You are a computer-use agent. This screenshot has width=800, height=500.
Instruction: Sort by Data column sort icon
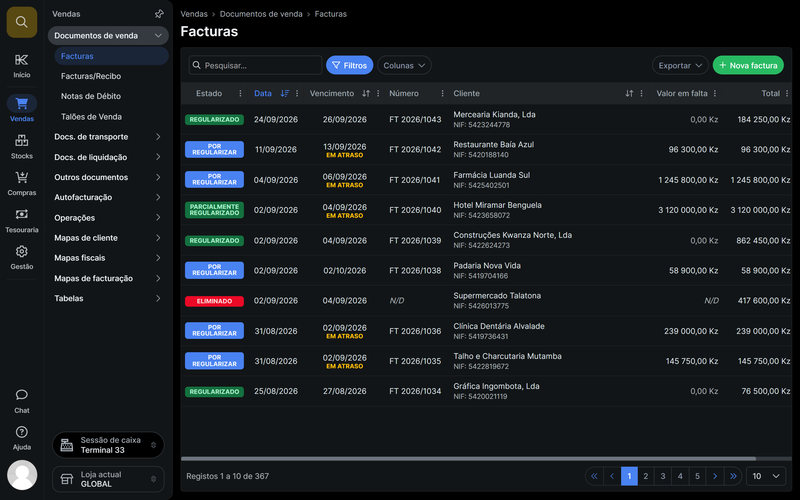[x=285, y=93]
